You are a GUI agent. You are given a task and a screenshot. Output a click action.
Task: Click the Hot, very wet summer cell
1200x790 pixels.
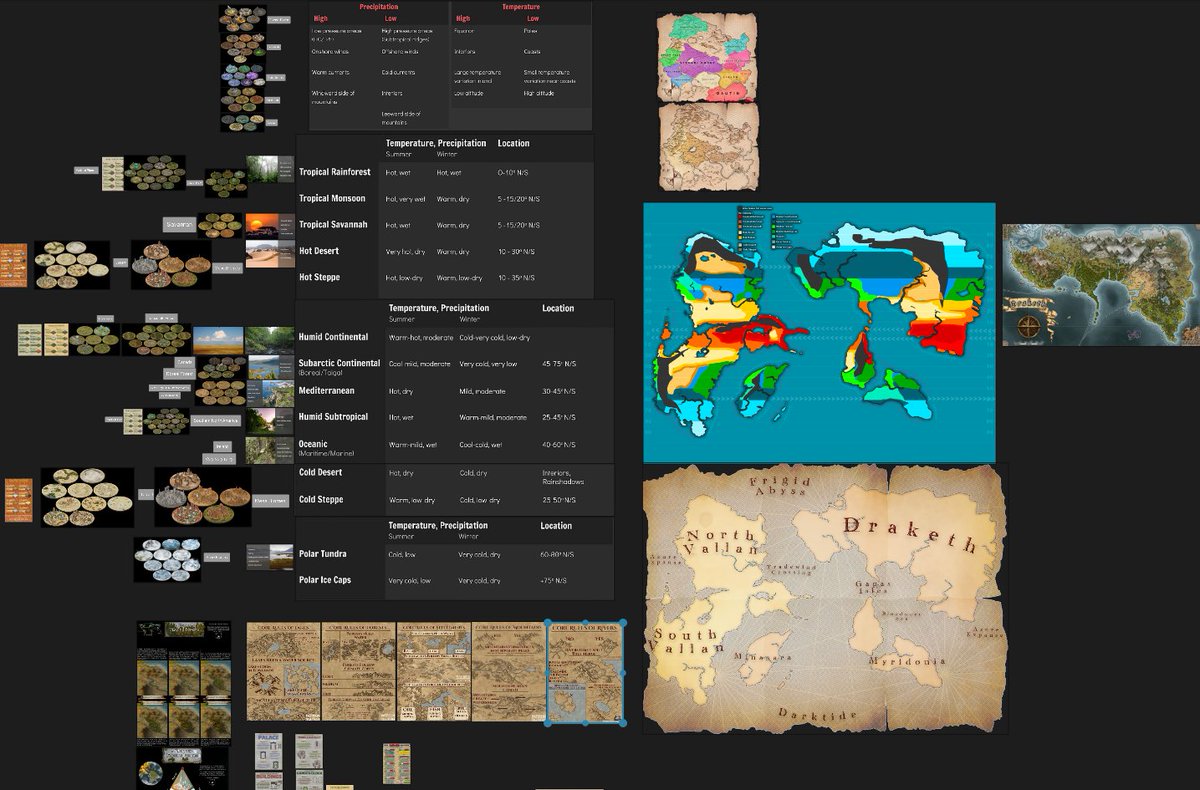pyautogui.click(x=405, y=199)
